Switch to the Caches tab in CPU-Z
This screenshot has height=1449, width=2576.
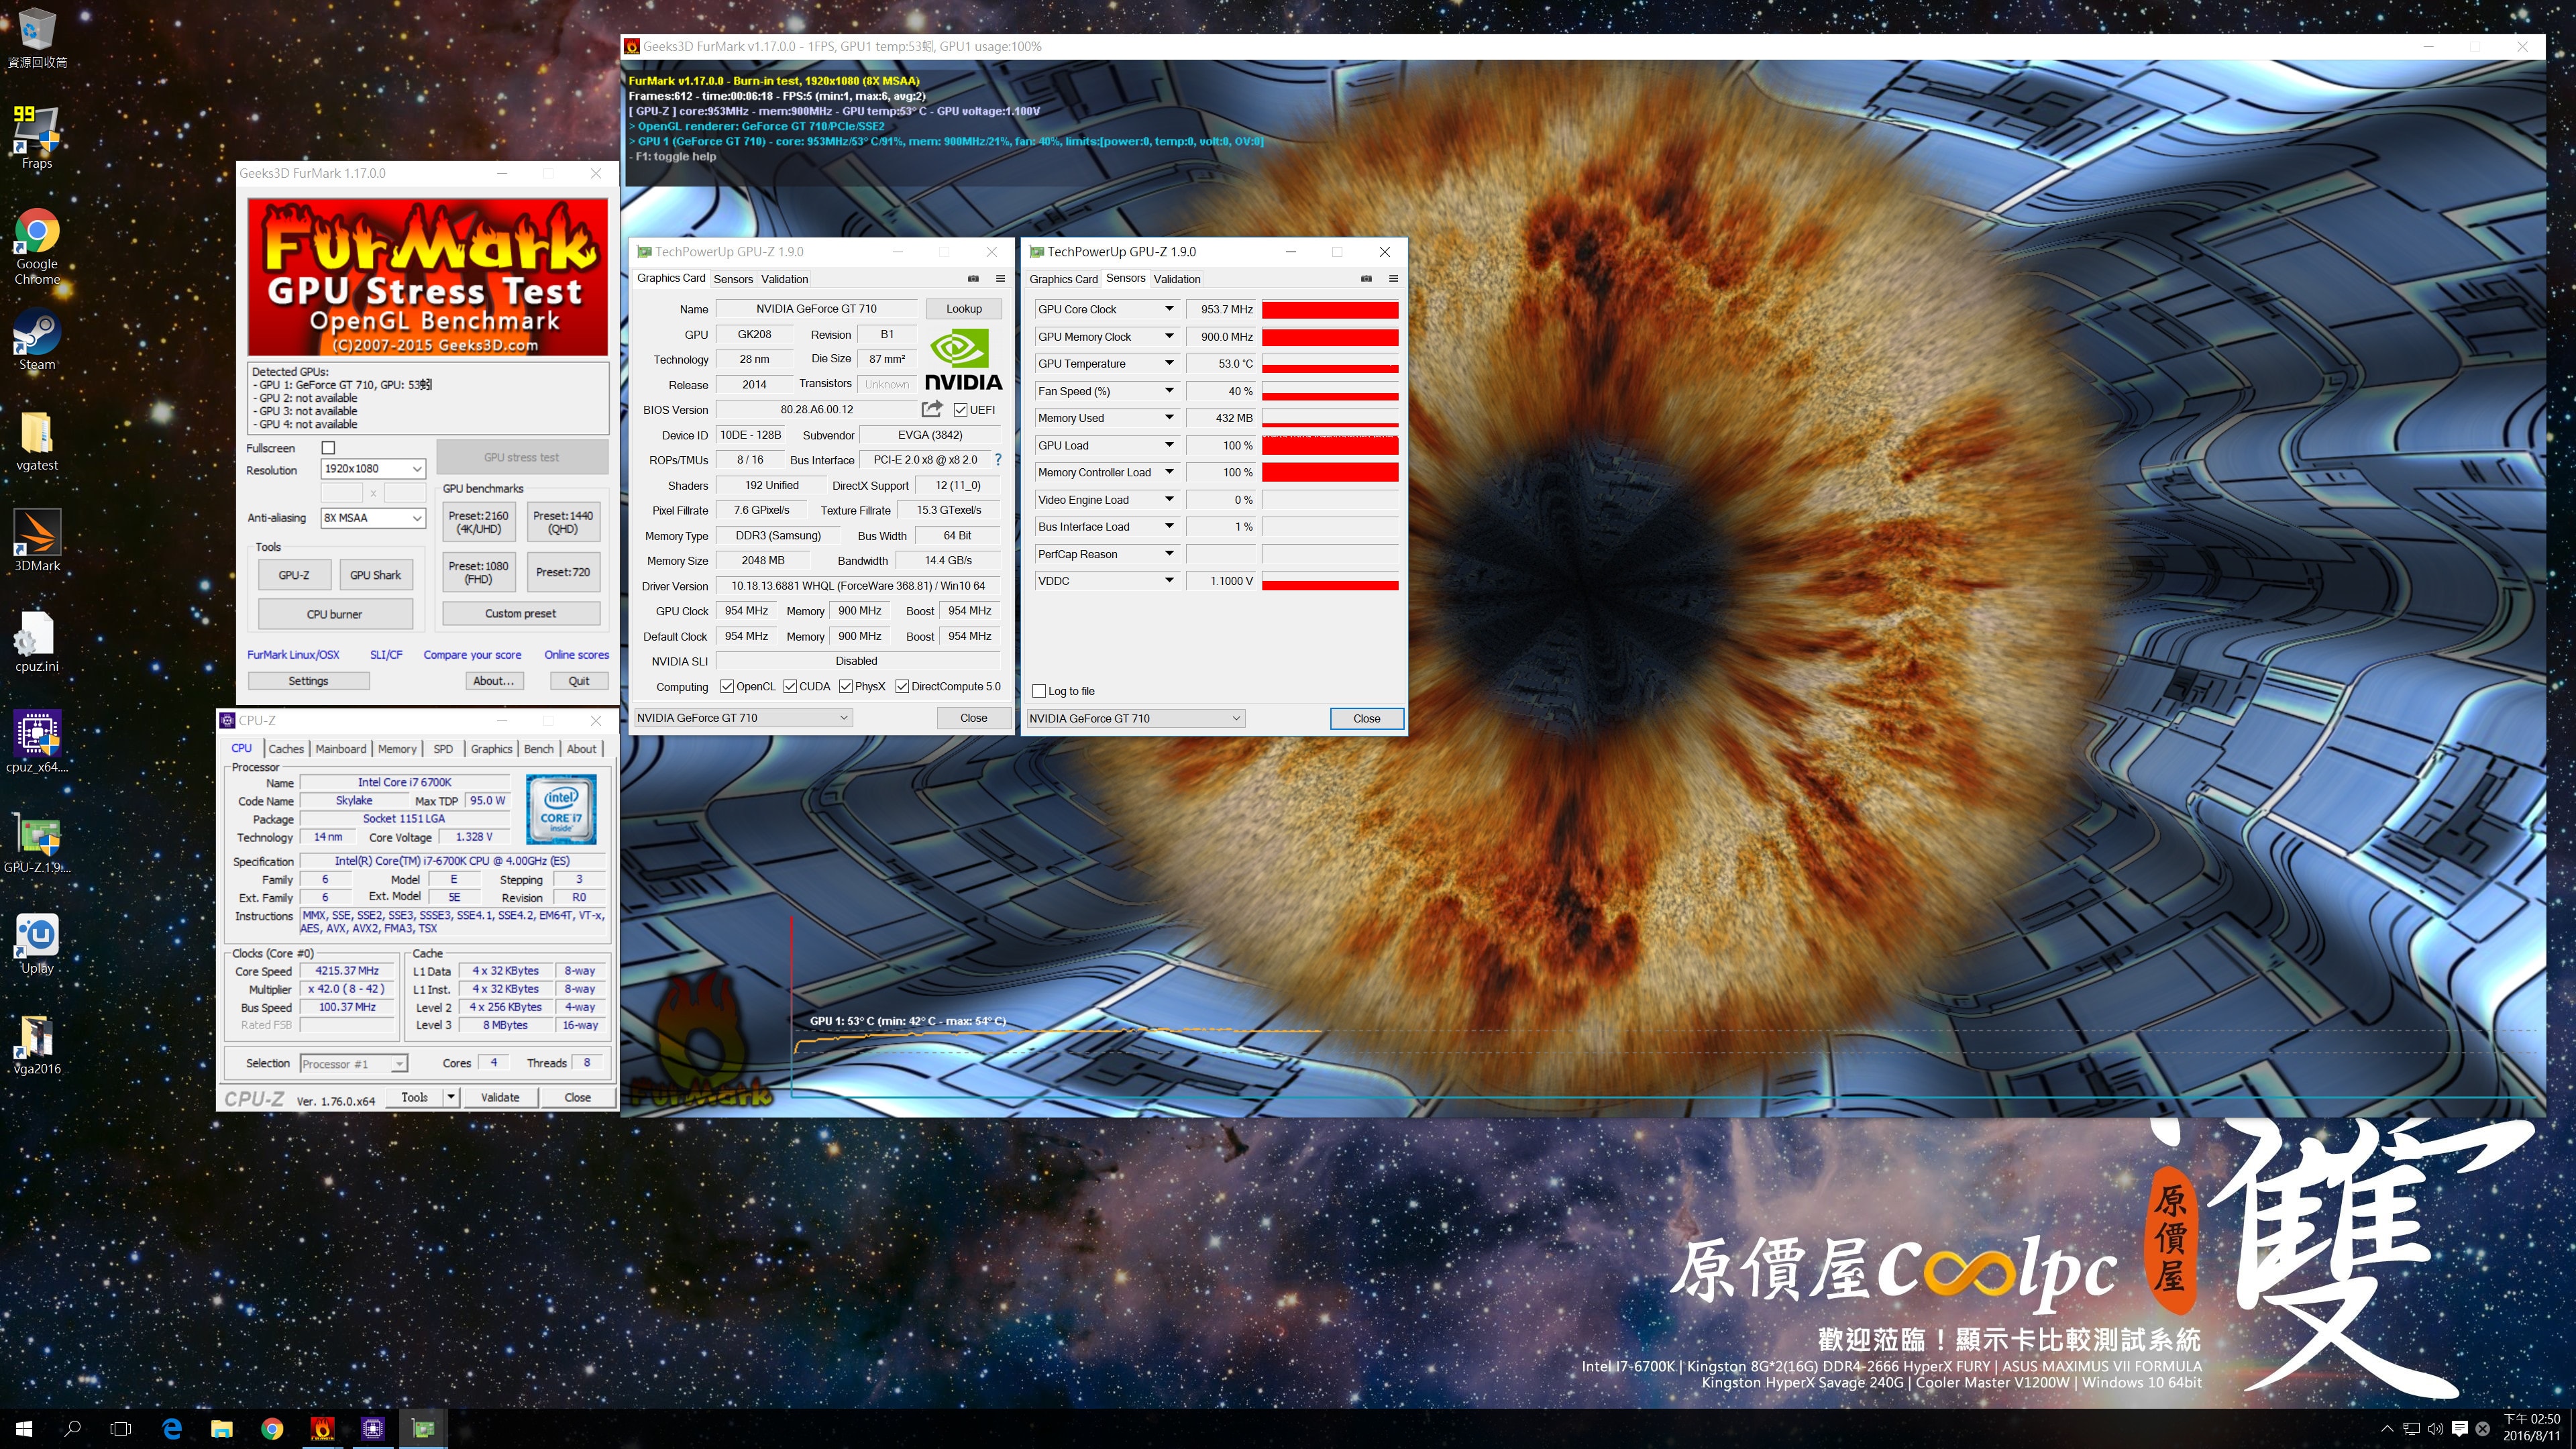pyautogui.click(x=286, y=749)
